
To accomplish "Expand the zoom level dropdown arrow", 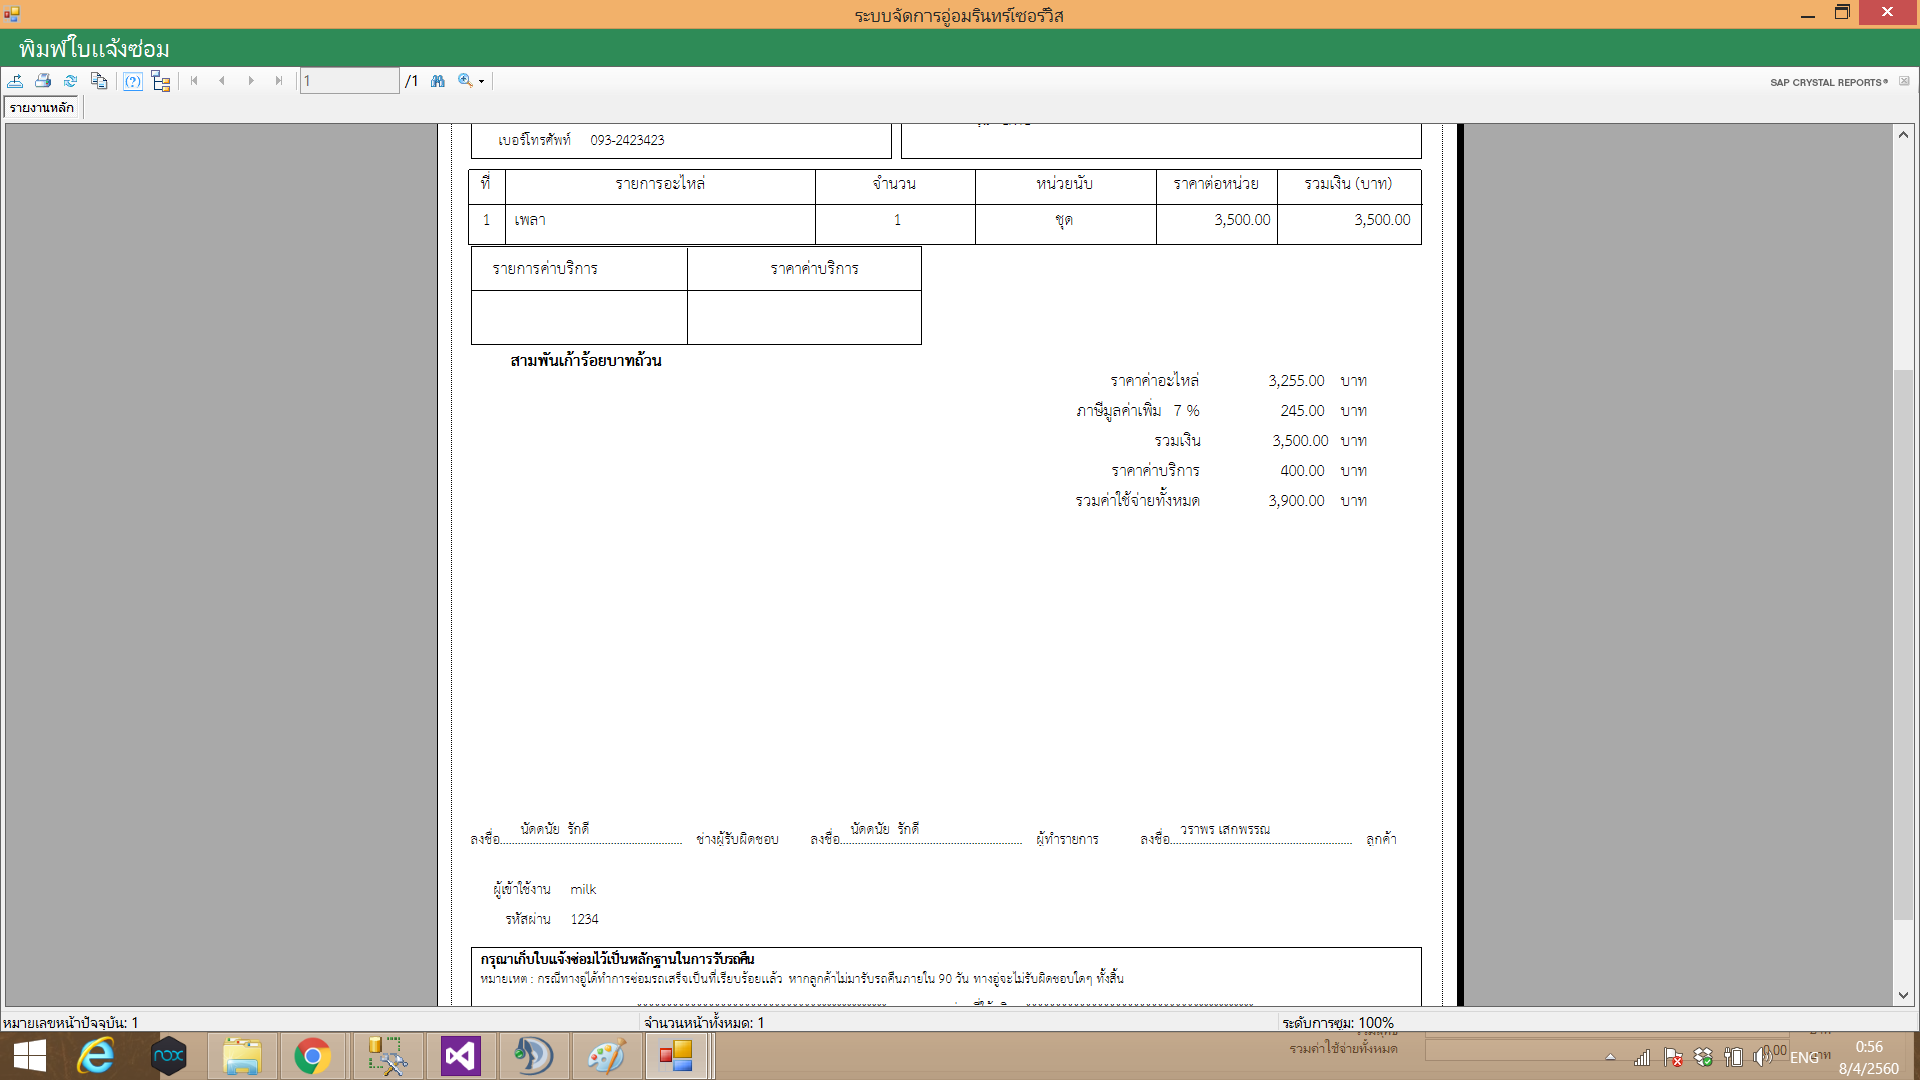I will (482, 82).
